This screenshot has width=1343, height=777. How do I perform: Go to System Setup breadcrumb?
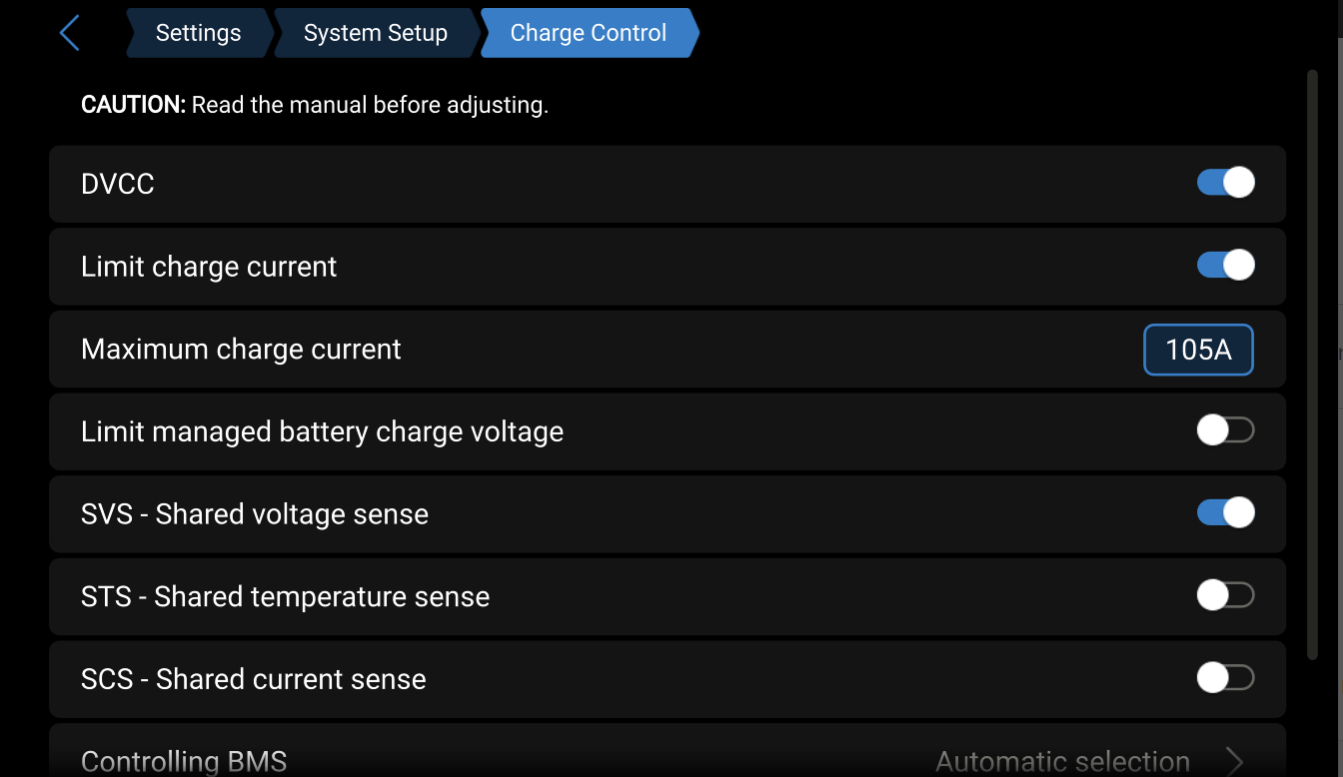pos(375,33)
